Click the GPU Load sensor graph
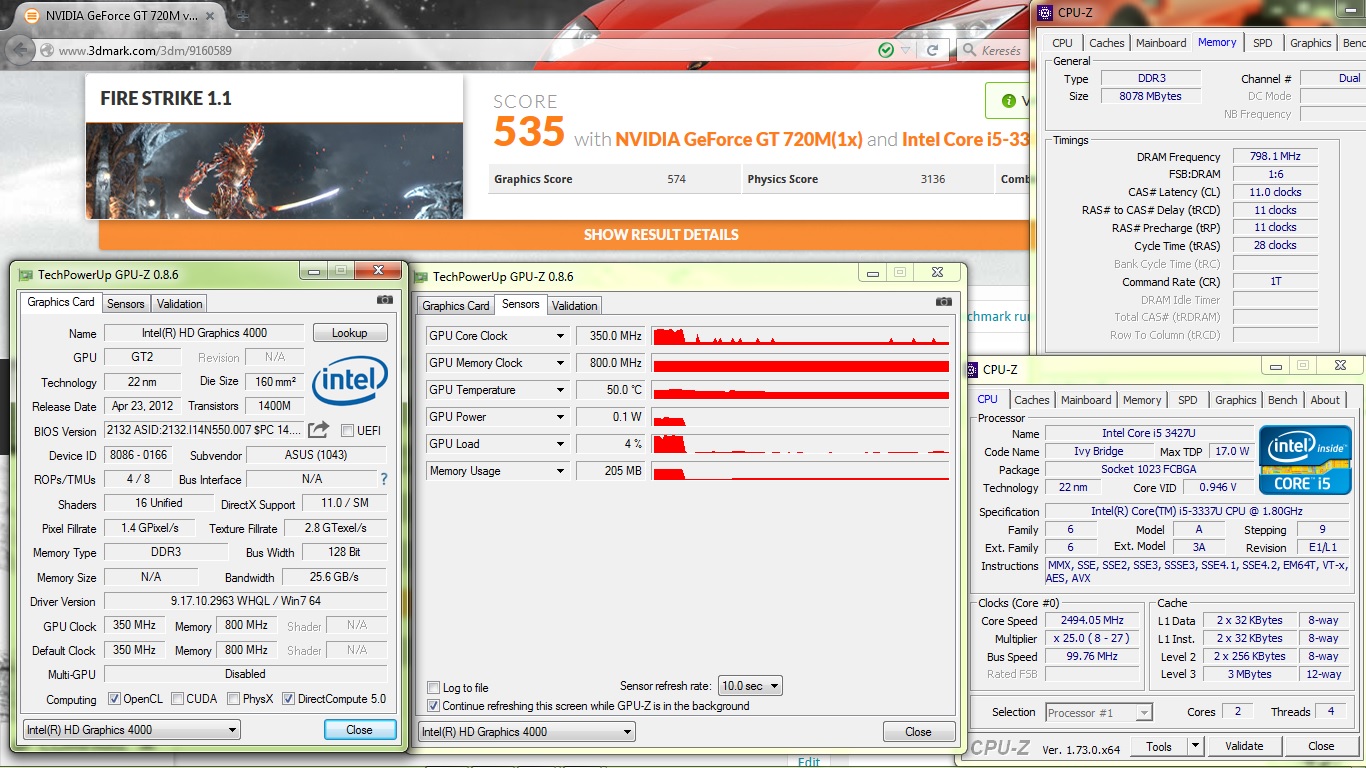Image resolution: width=1366 pixels, height=768 pixels. [x=800, y=444]
